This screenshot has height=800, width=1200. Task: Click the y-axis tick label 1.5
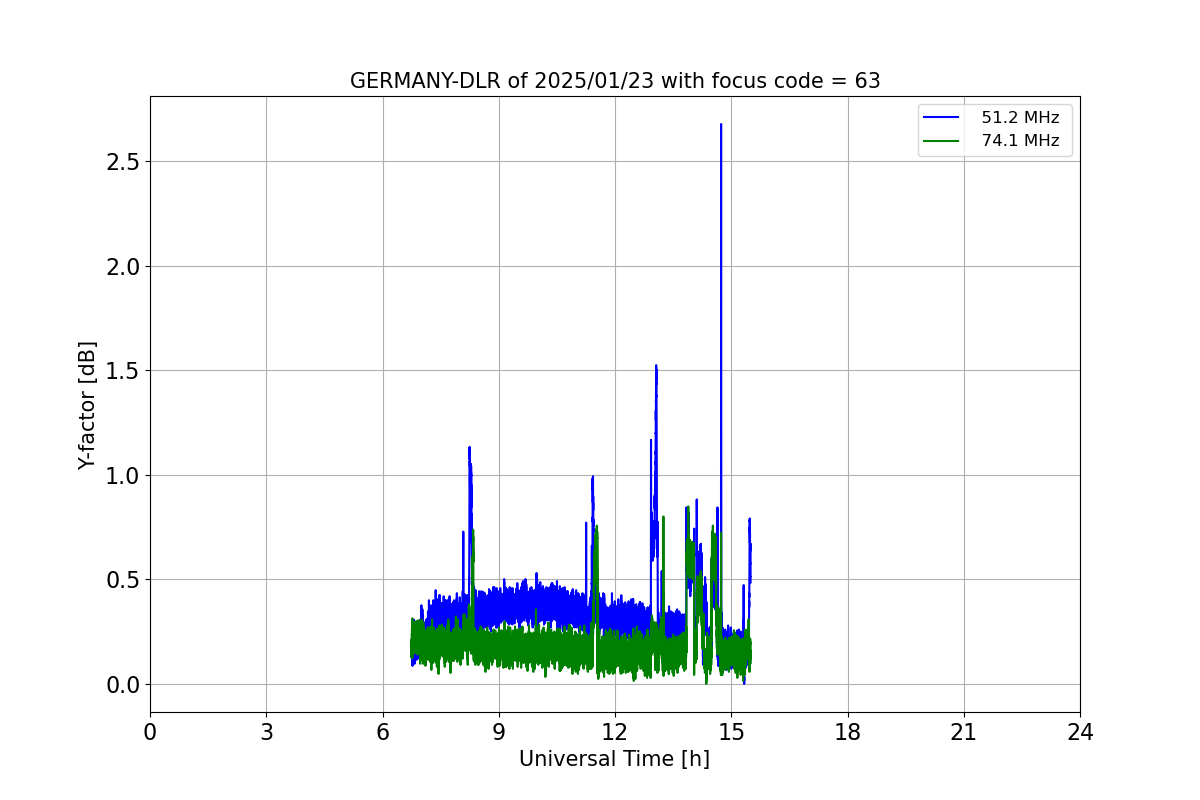124,371
